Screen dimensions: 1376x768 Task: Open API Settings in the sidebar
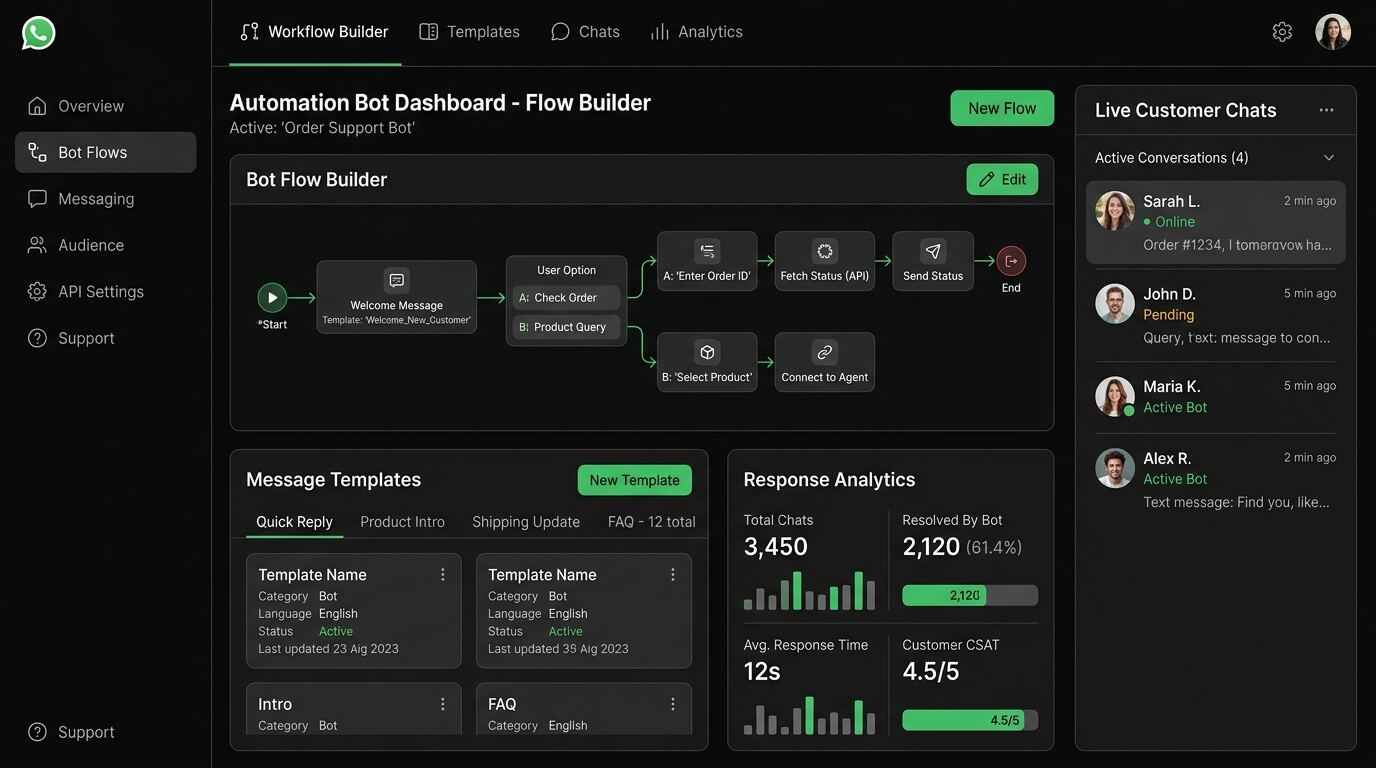pos(105,292)
